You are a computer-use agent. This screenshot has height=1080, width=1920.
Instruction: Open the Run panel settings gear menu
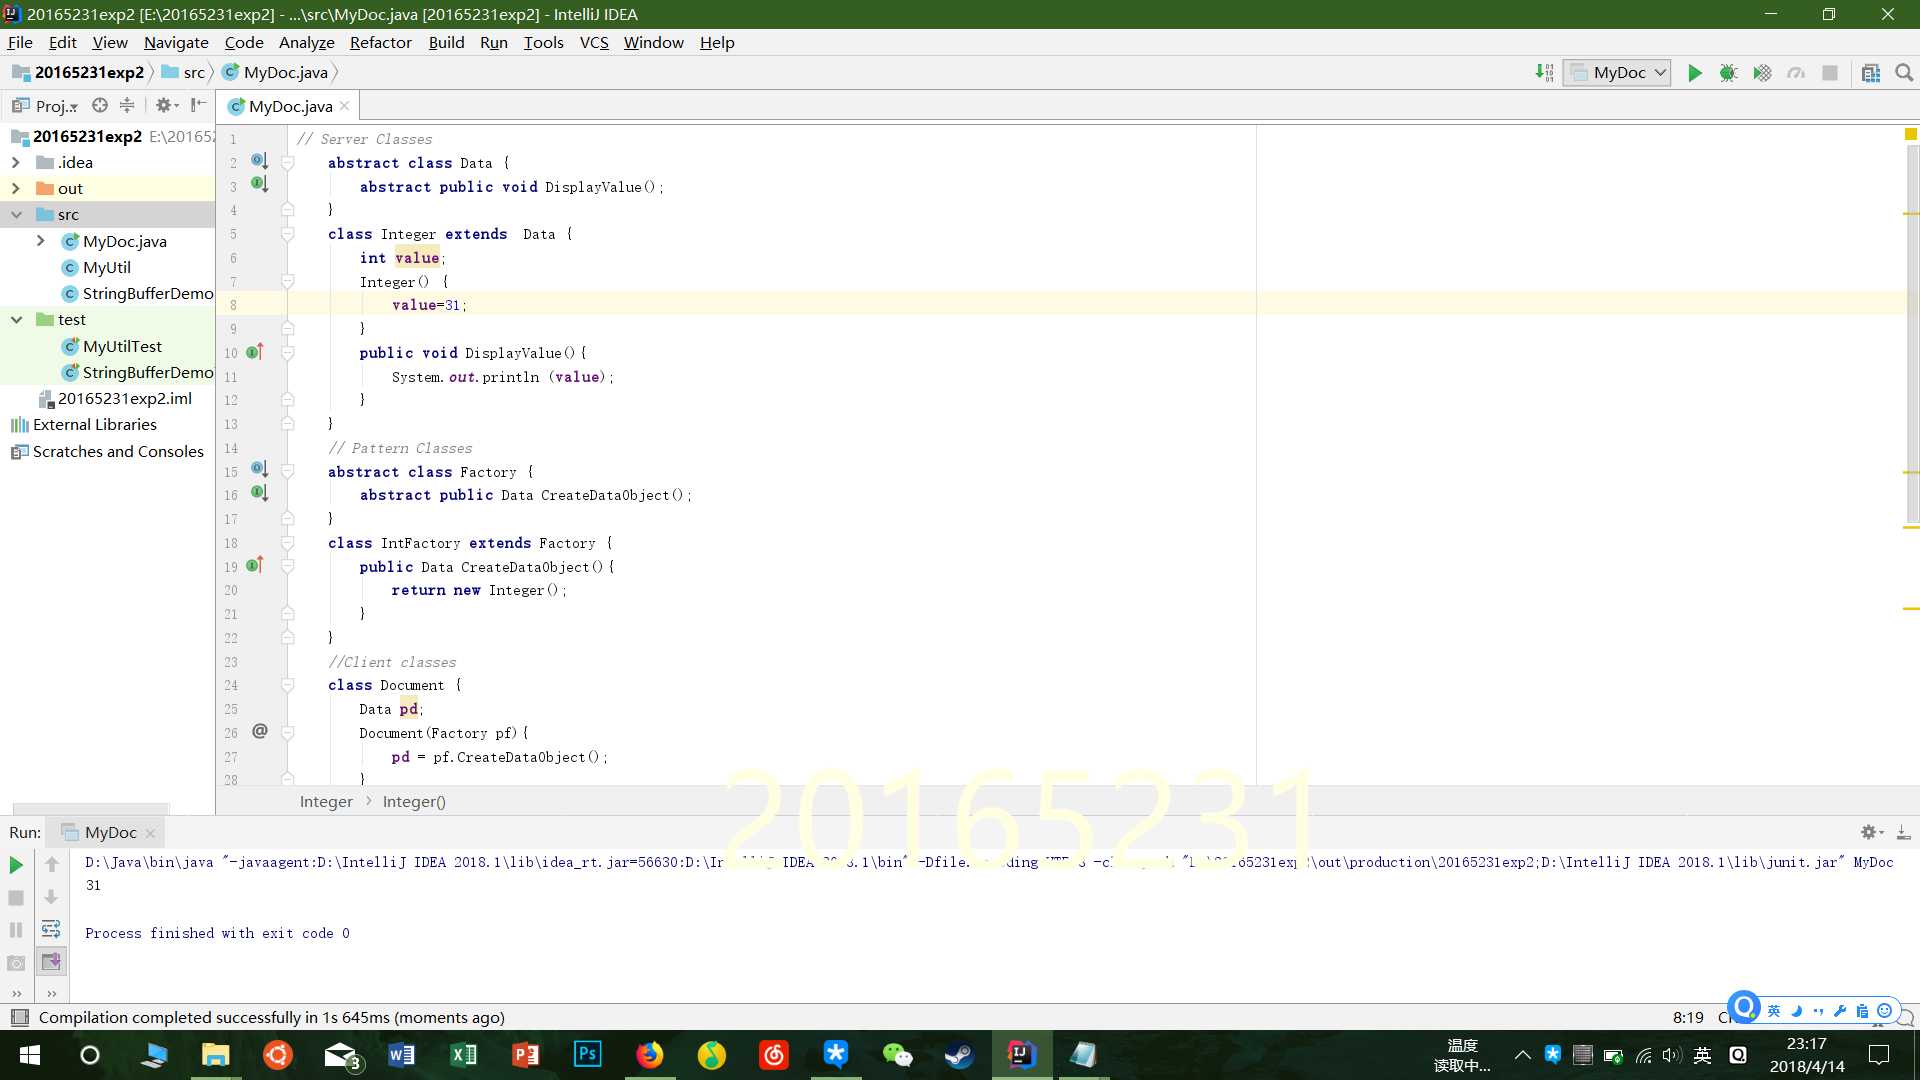(x=1872, y=832)
